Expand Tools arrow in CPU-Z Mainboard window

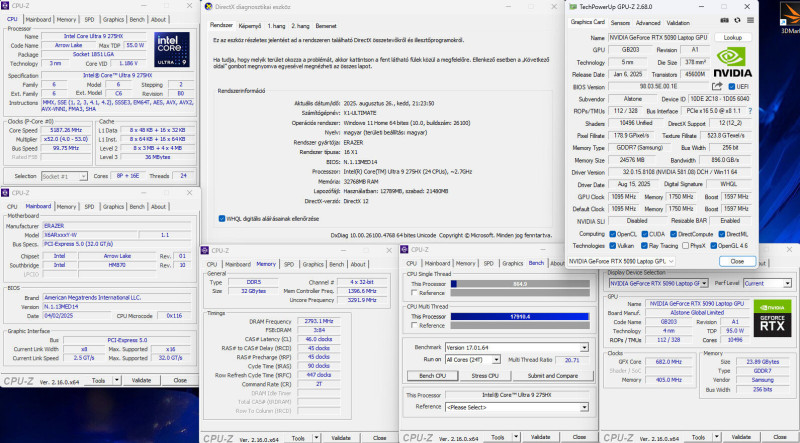(117, 380)
